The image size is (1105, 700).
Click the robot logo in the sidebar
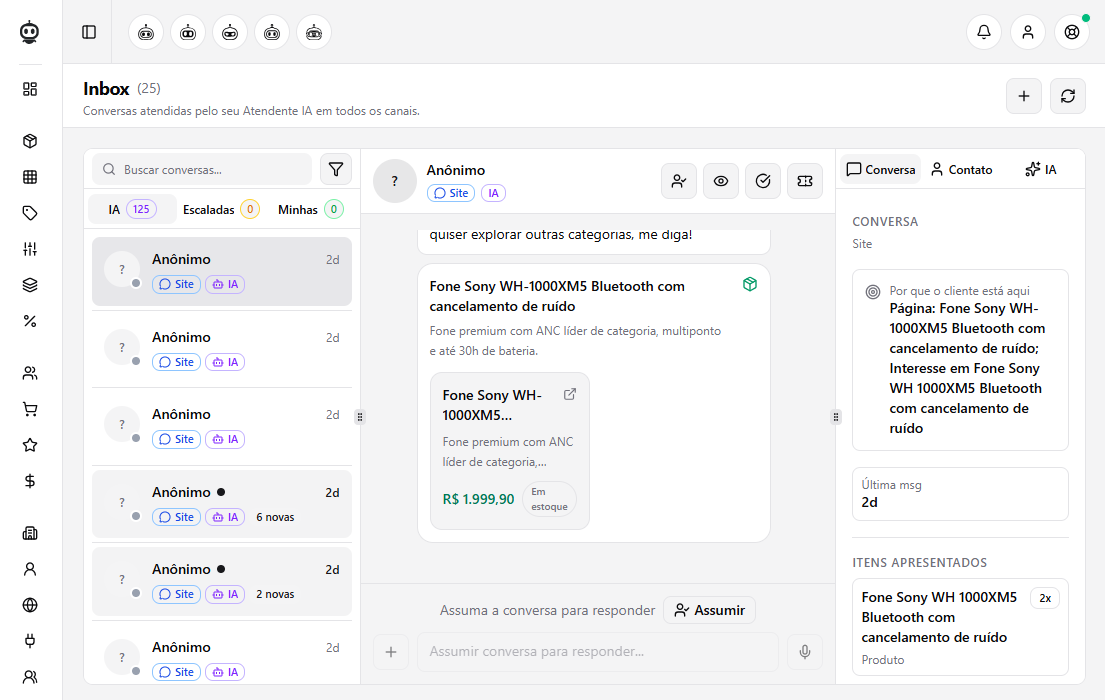click(x=30, y=32)
